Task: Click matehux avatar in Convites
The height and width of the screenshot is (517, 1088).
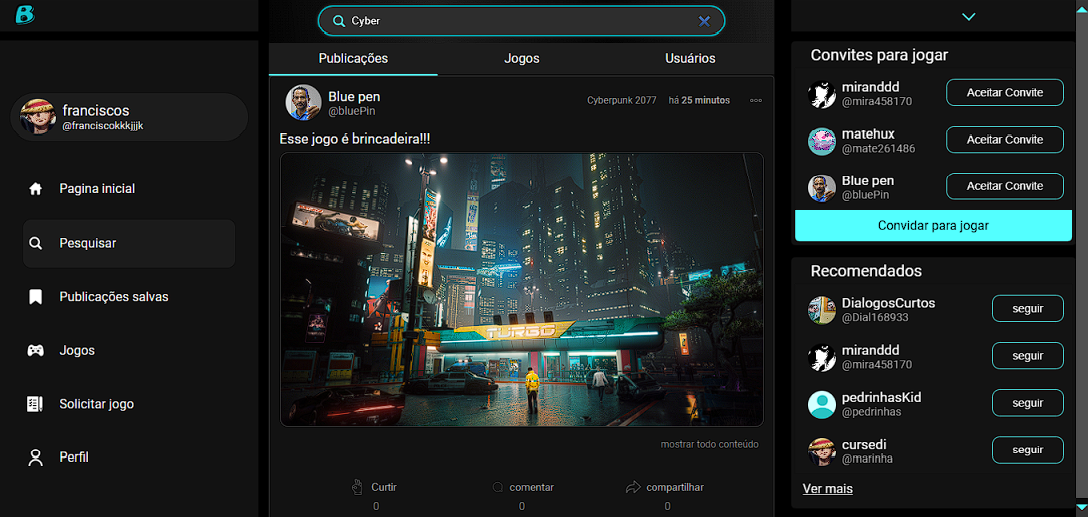Action: pyautogui.click(x=822, y=141)
